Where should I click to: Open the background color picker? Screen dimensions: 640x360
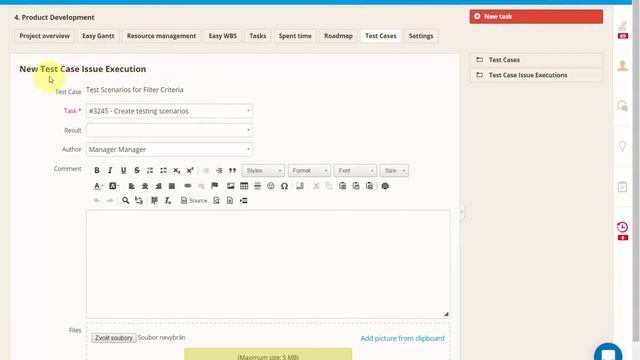pyautogui.click(x=113, y=186)
